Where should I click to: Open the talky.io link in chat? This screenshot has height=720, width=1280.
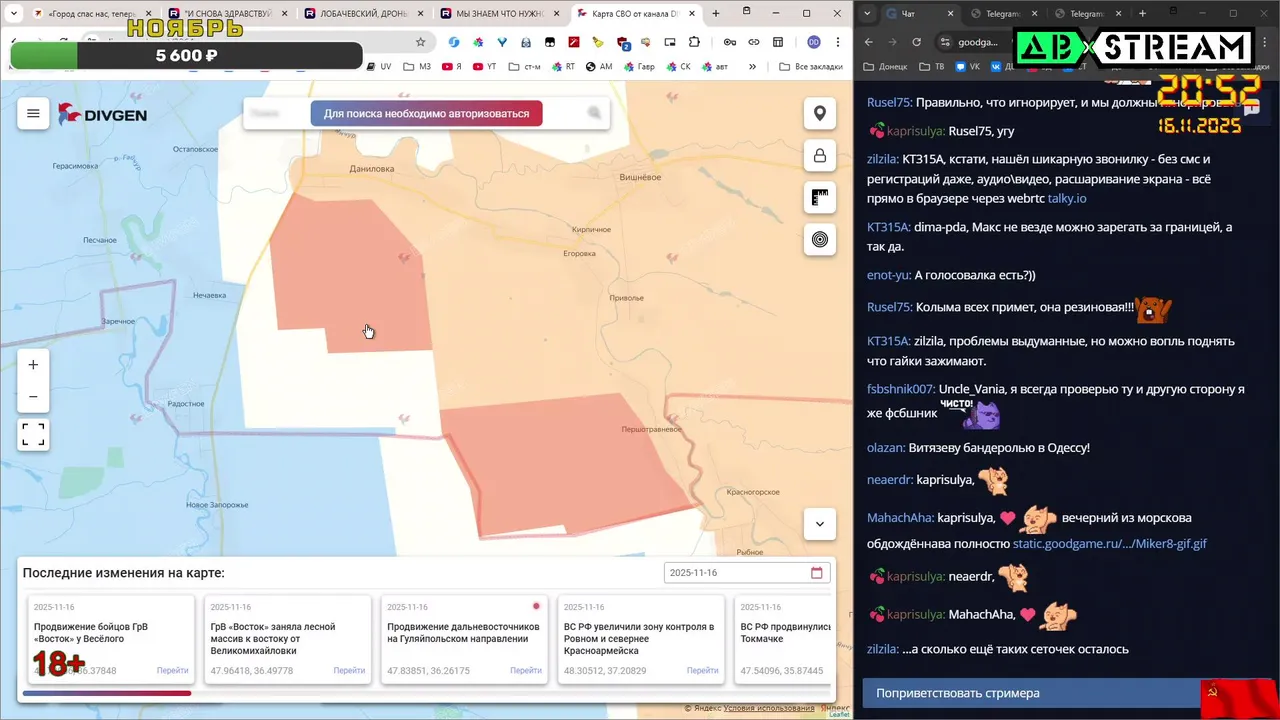1067,199
